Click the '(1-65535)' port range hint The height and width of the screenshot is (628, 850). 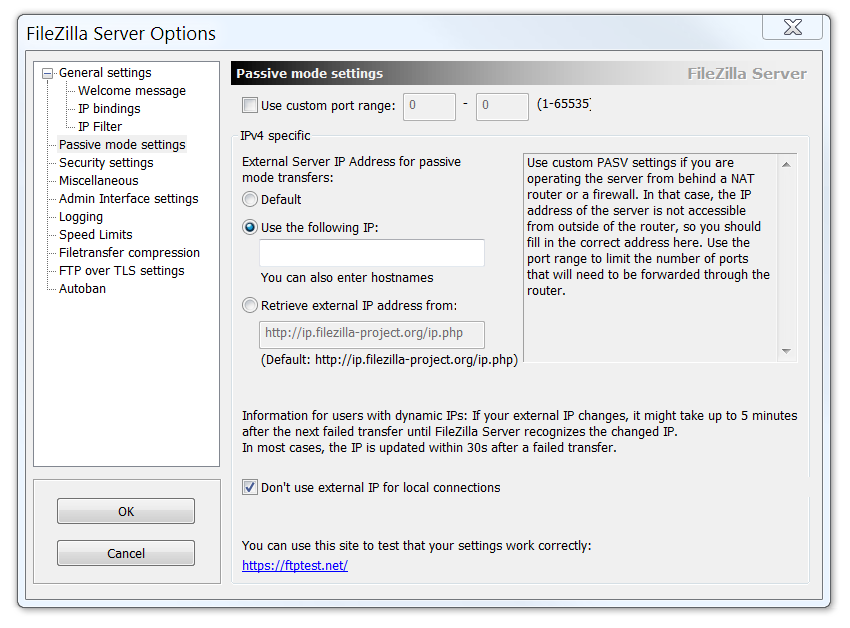564,104
